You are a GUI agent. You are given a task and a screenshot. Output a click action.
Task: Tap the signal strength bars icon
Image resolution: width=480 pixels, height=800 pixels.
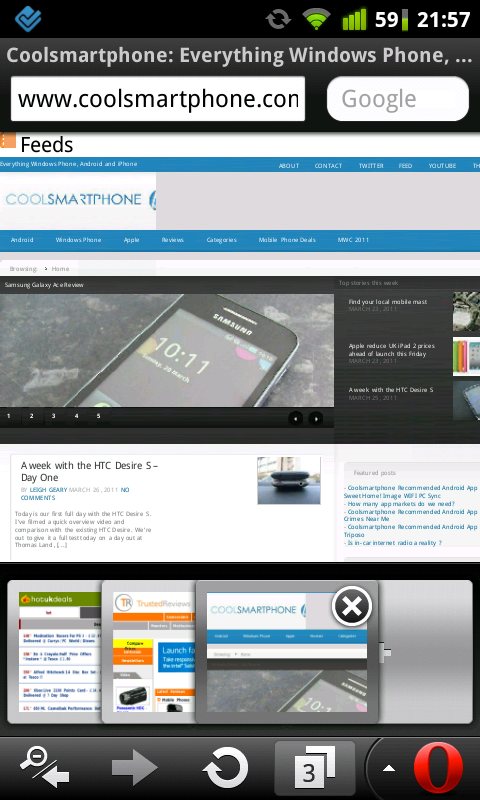355,19
